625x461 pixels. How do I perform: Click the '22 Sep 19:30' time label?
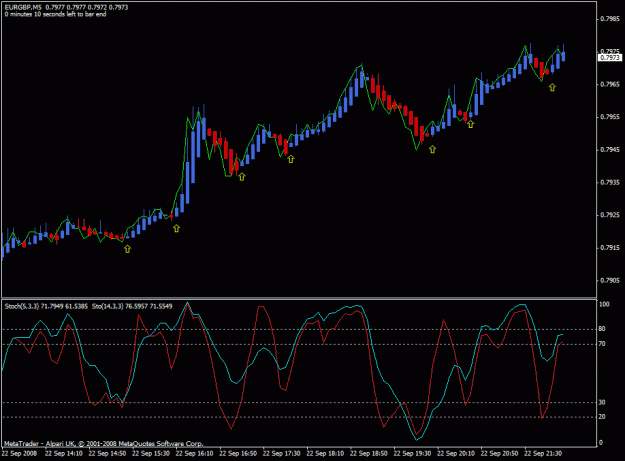click(x=412, y=453)
